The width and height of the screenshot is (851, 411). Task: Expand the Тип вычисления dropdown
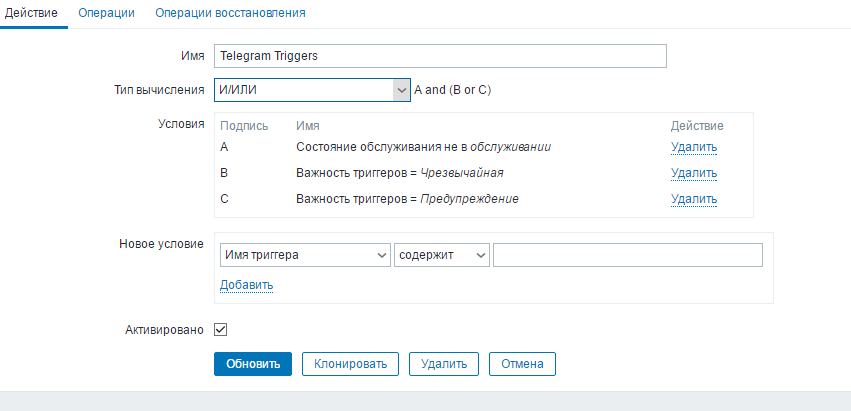coord(312,90)
